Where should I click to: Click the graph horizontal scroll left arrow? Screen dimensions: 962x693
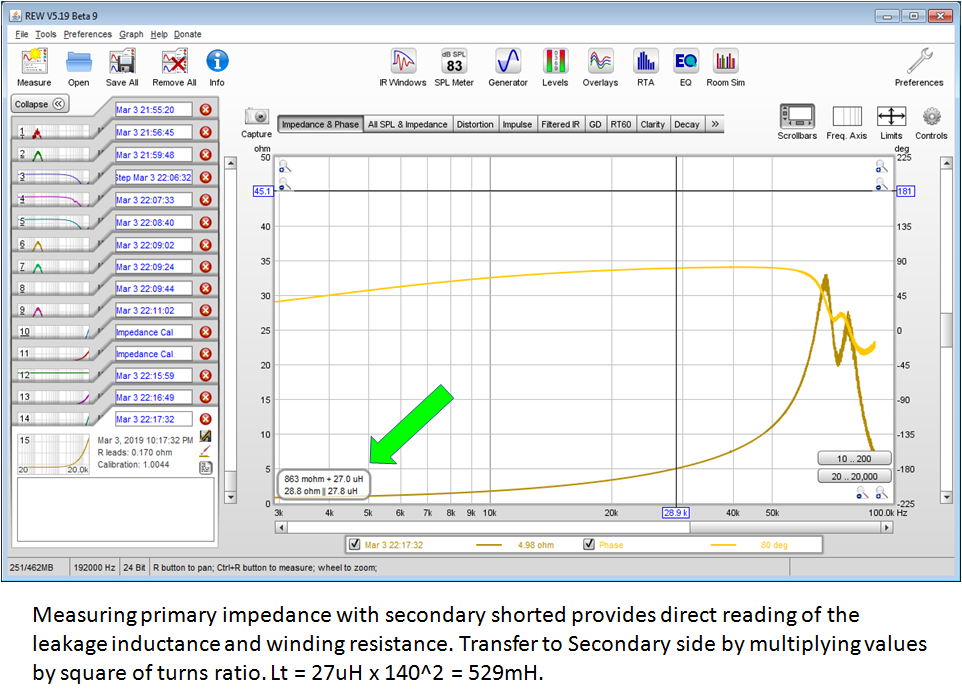pos(281,527)
